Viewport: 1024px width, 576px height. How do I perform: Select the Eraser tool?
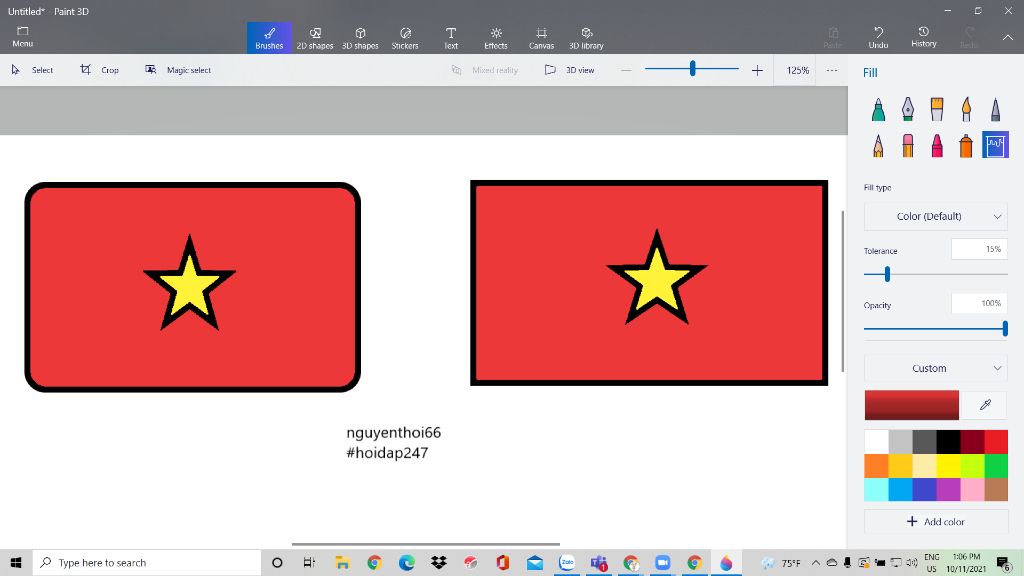click(908, 146)
